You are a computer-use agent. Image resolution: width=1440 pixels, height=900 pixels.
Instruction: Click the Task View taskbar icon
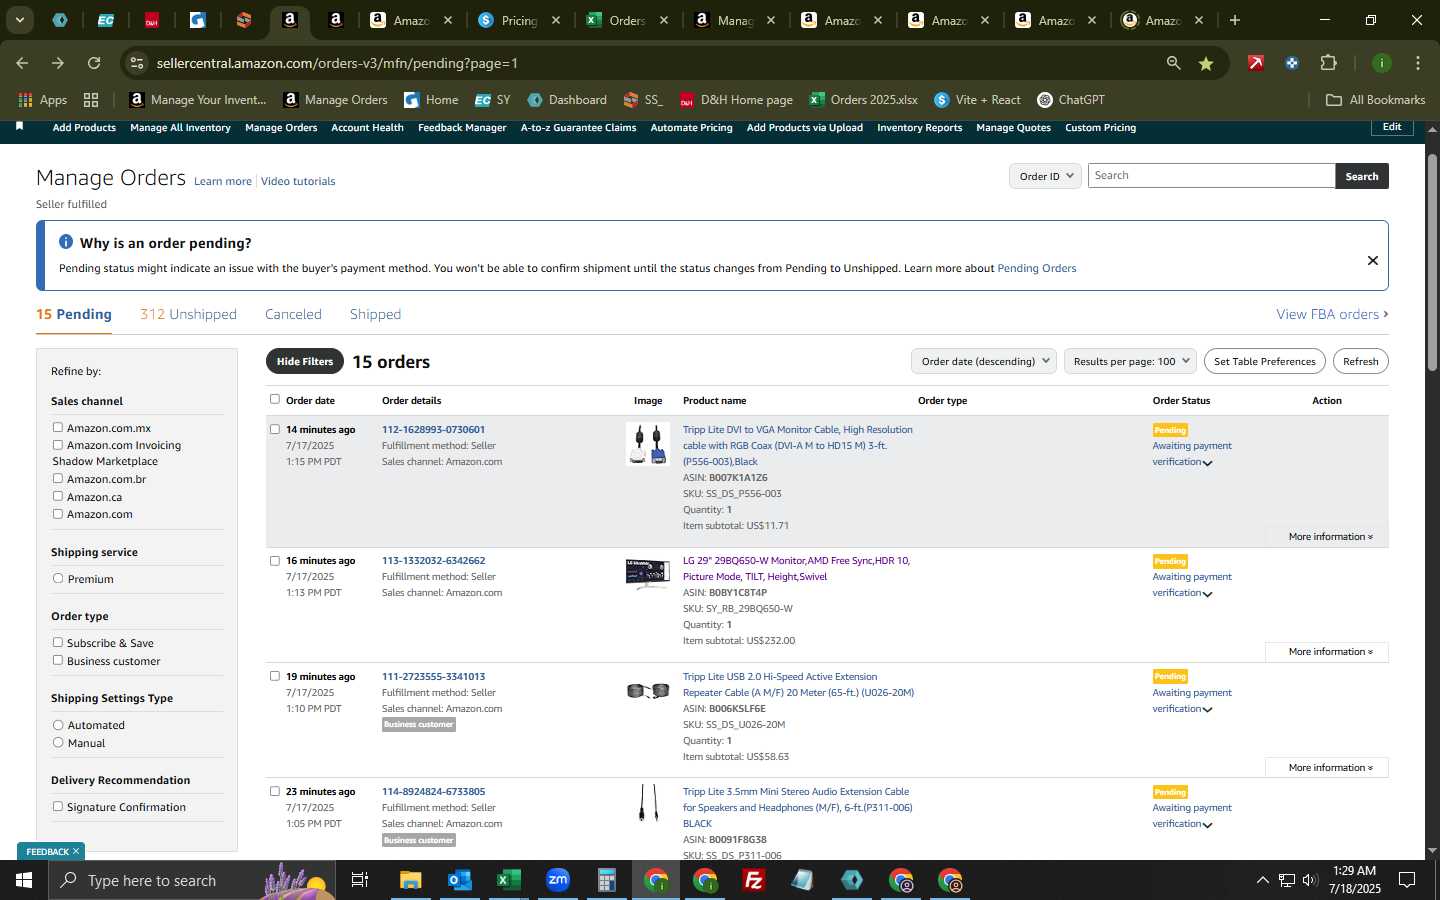coord(360,880)
